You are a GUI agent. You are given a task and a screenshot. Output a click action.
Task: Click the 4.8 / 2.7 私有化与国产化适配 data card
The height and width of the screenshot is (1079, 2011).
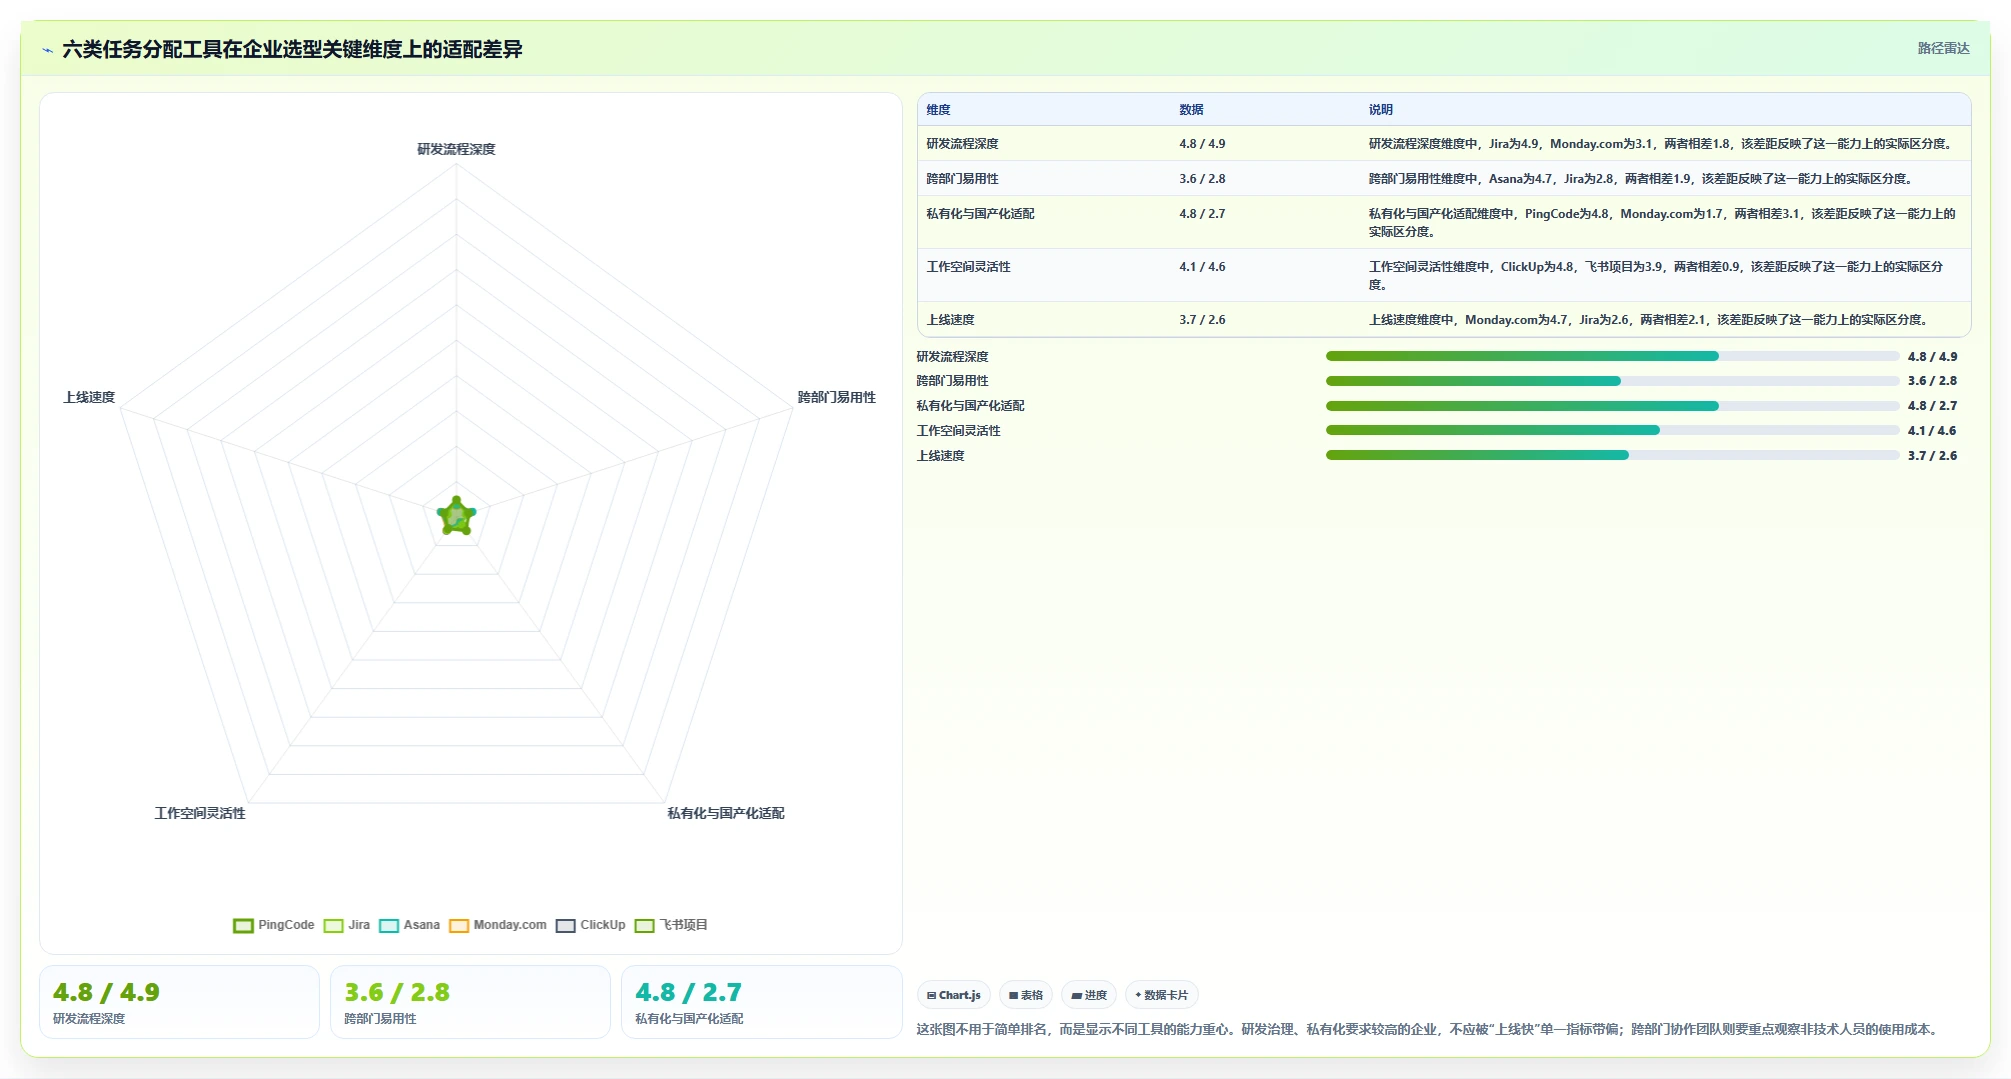point(761,1002)
